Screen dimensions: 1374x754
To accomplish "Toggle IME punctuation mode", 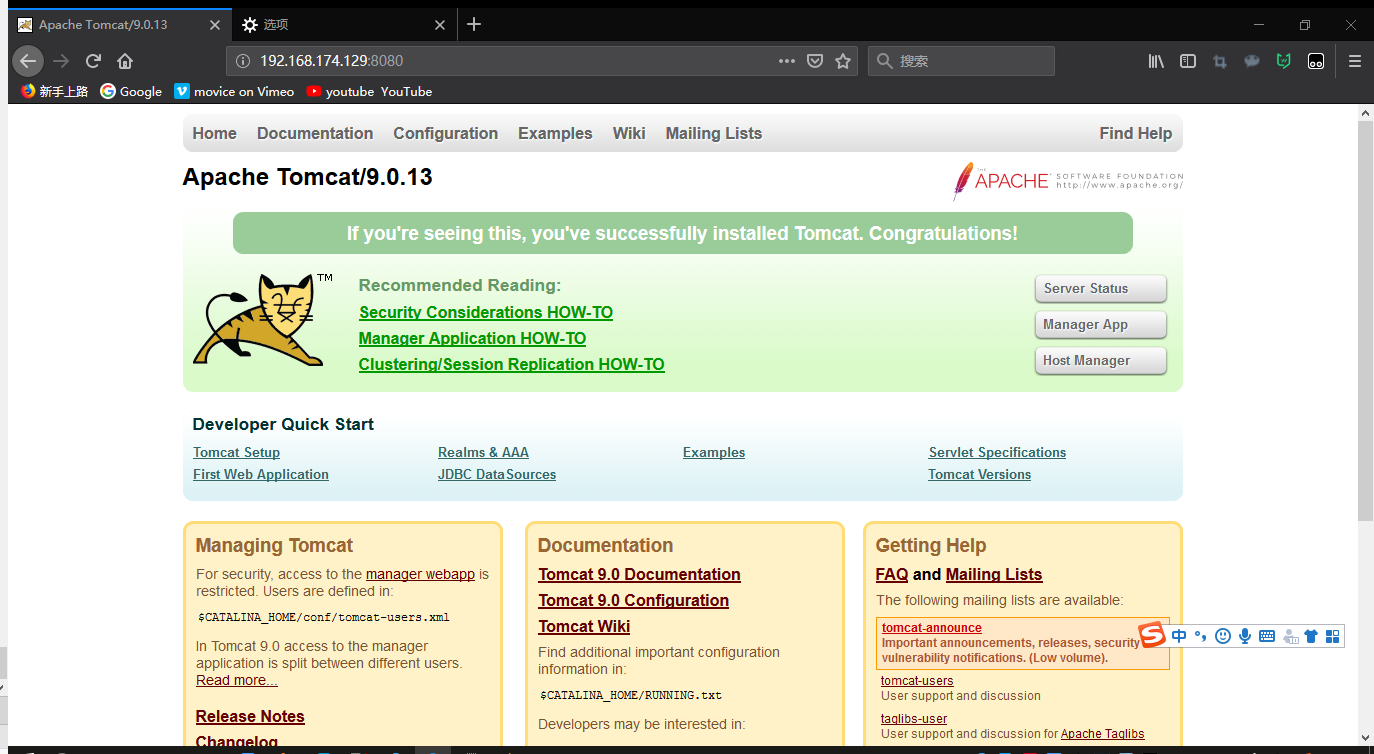I will pyautogui.click(x=1200, y=636).
